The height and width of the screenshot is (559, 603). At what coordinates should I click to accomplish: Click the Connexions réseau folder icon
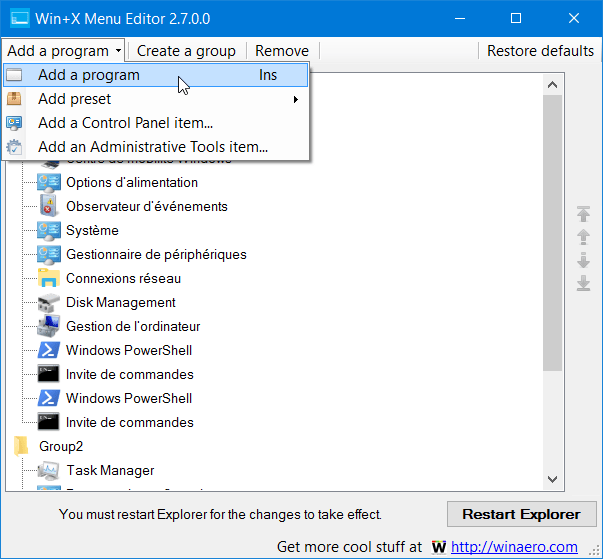(48, 278)
